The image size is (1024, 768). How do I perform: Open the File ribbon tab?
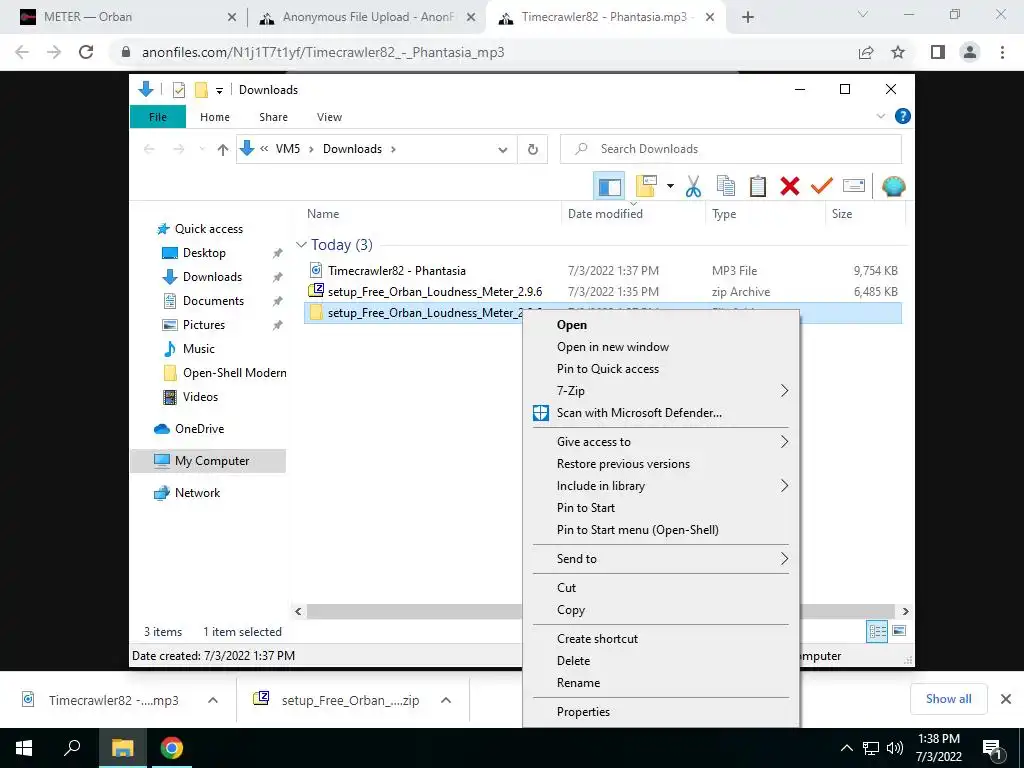(x=158, y=117)
